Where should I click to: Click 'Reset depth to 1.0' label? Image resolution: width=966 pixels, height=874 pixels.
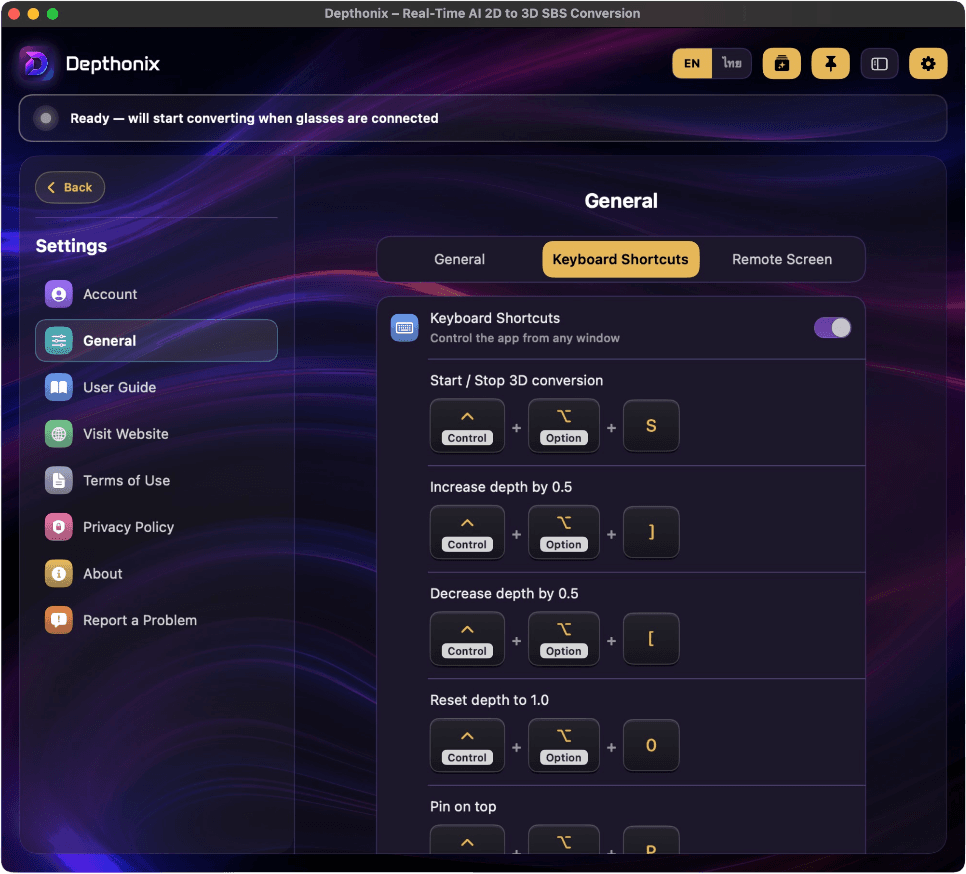(489, 700)
